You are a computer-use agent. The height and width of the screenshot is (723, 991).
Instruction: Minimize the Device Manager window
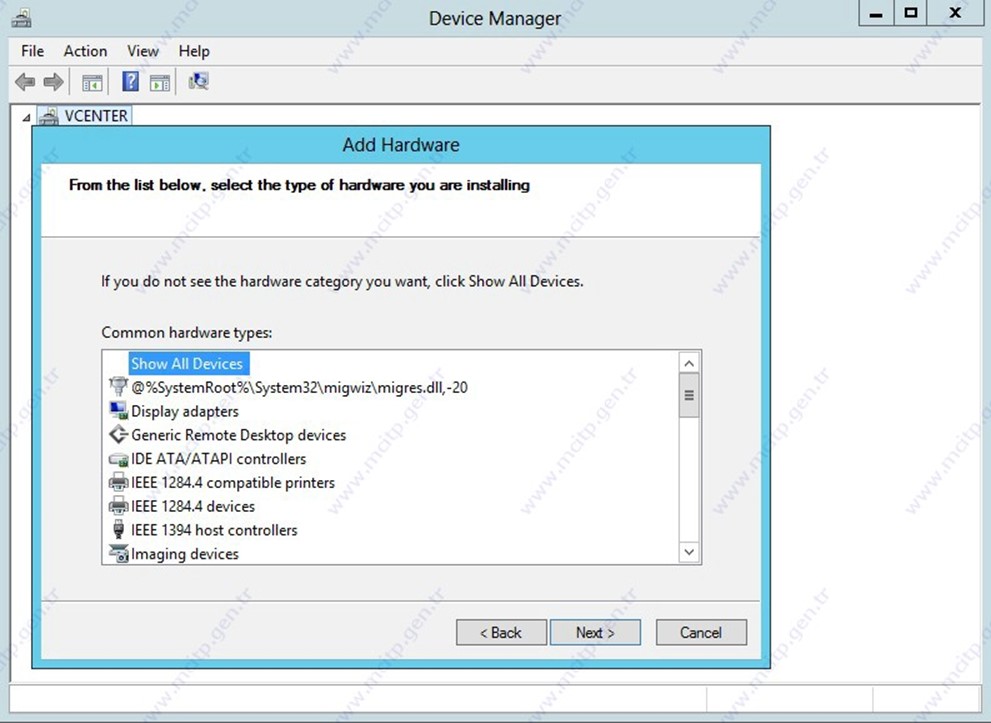point(876,13)
